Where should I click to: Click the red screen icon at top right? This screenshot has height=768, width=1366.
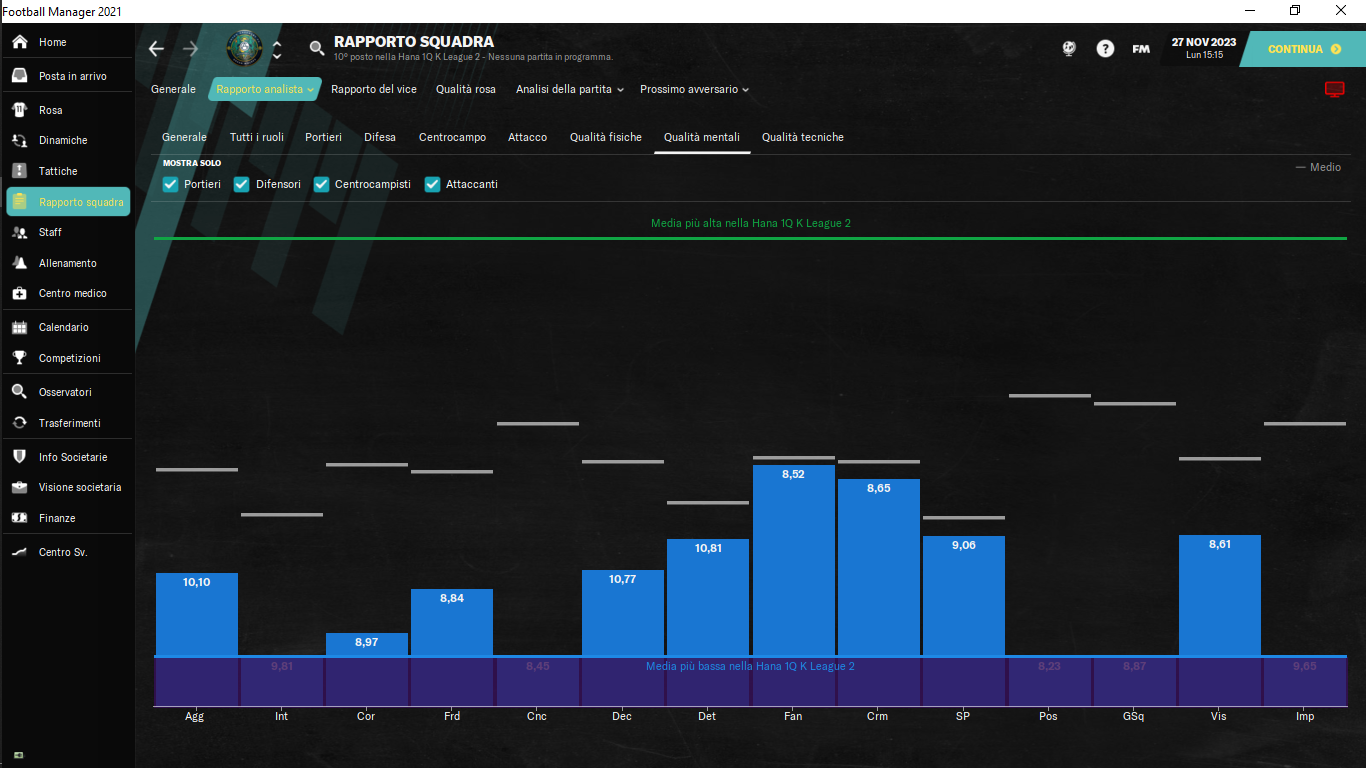pos(1334,89)
